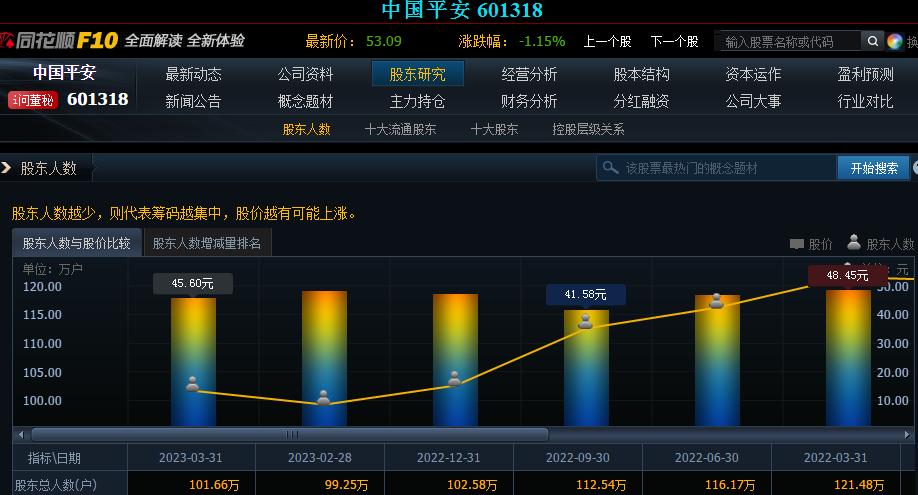Switch to 股东人数与股价比较 tab
The width and height of the screenshot is (918, 495).
pos(77,243)
